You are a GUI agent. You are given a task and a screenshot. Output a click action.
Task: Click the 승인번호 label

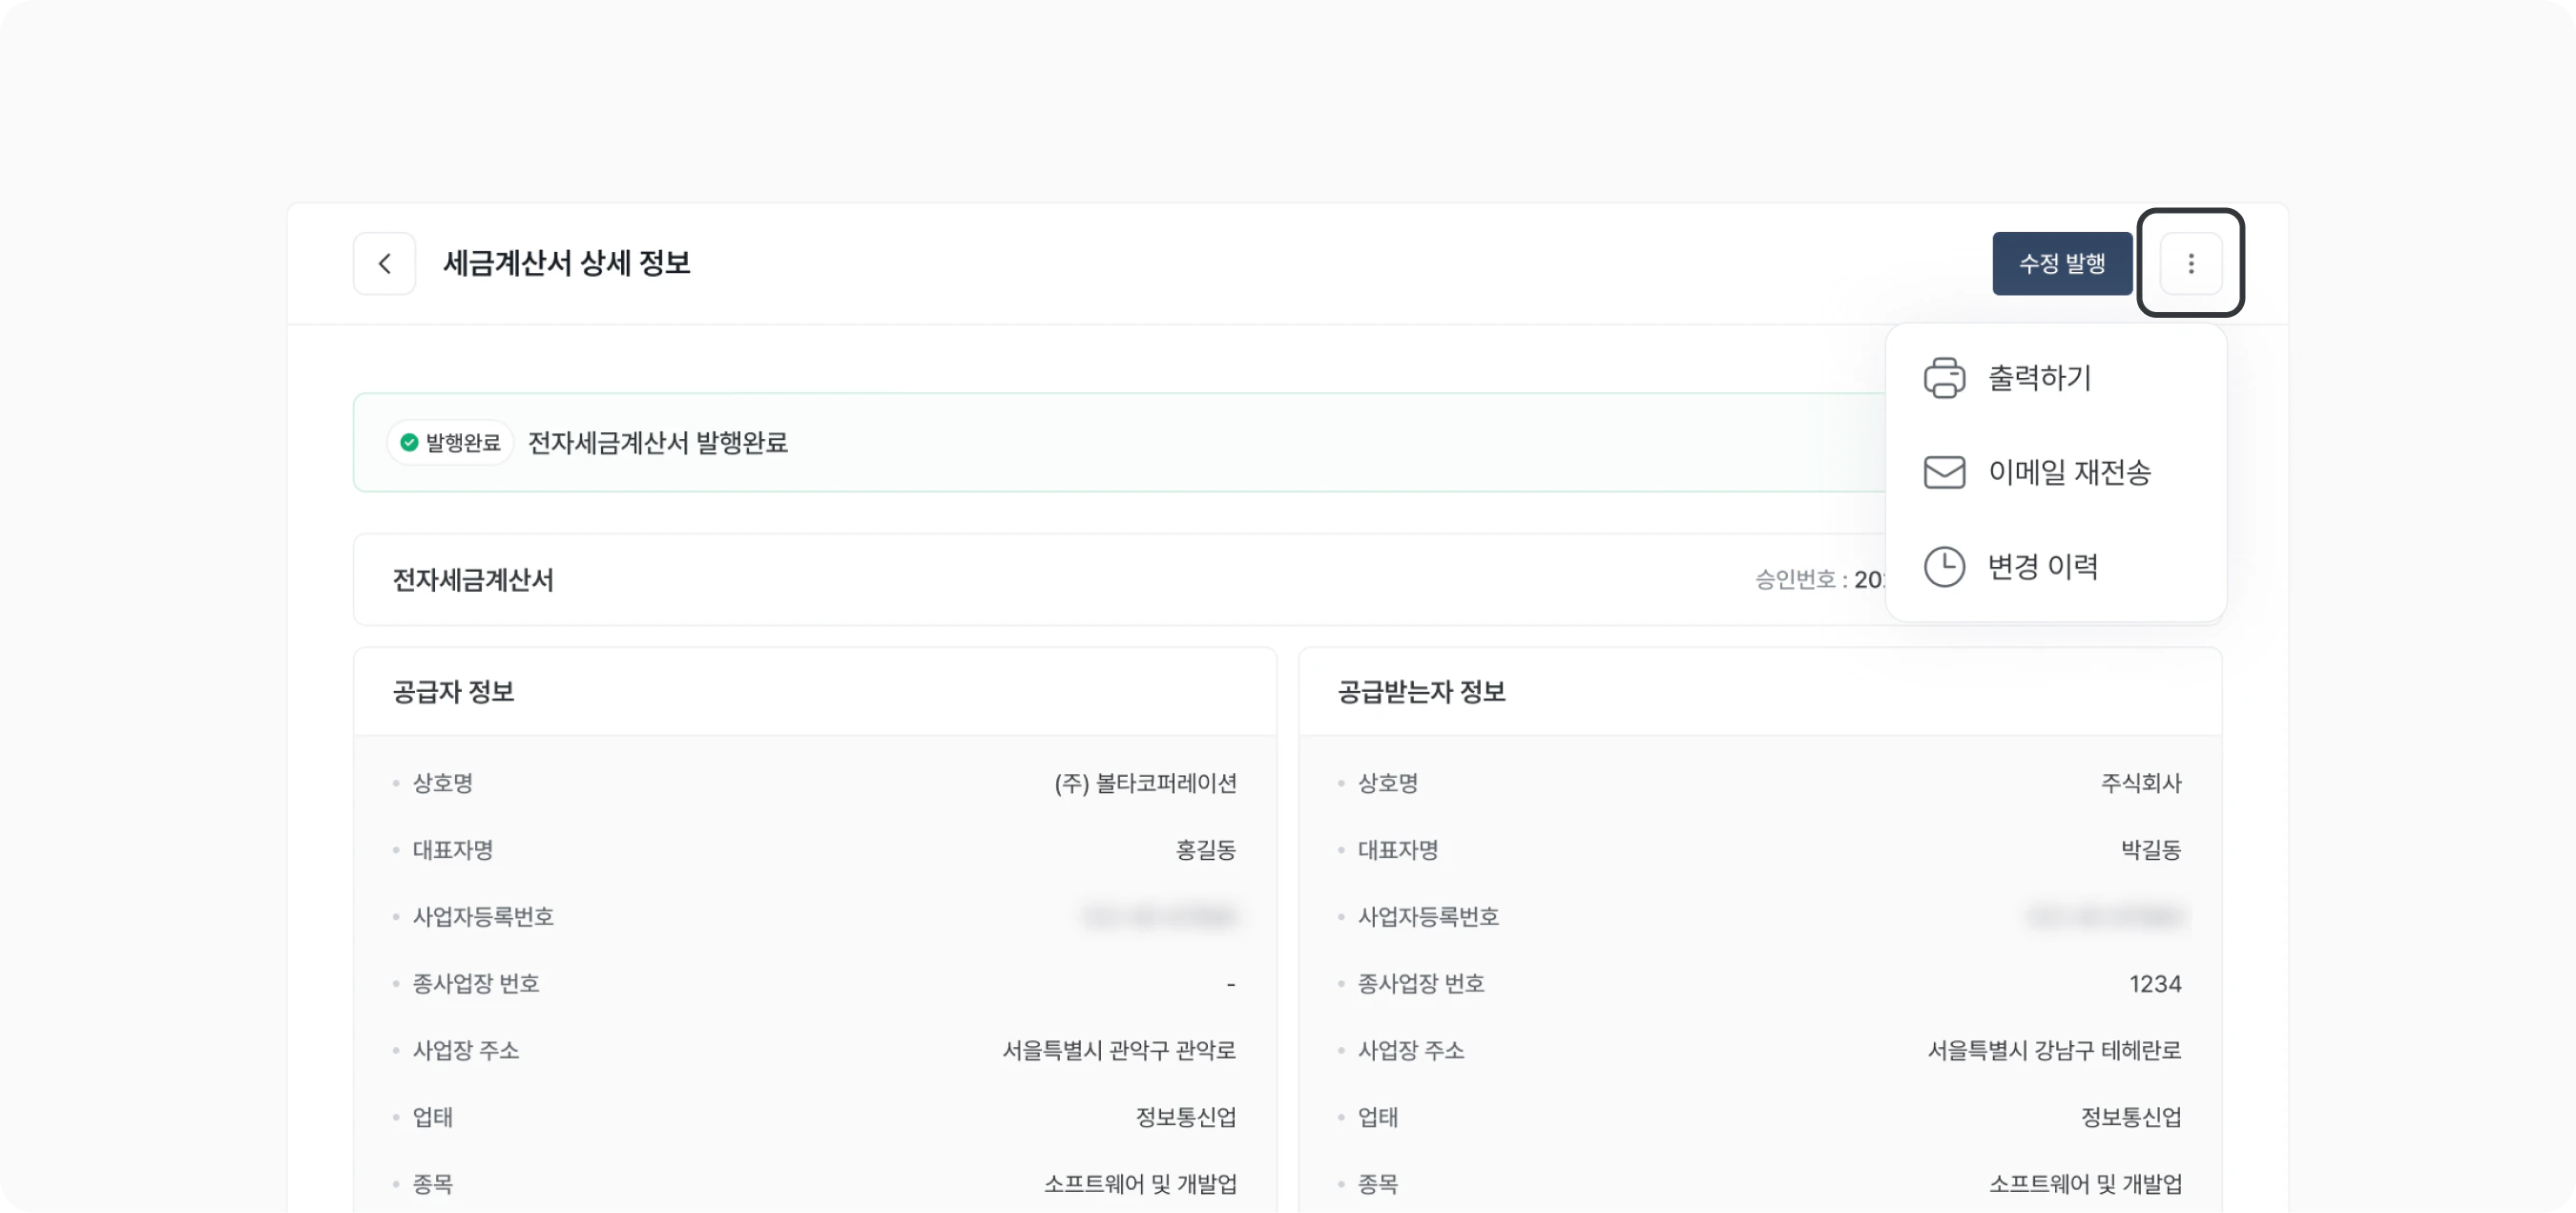[x=1795, y=580]
